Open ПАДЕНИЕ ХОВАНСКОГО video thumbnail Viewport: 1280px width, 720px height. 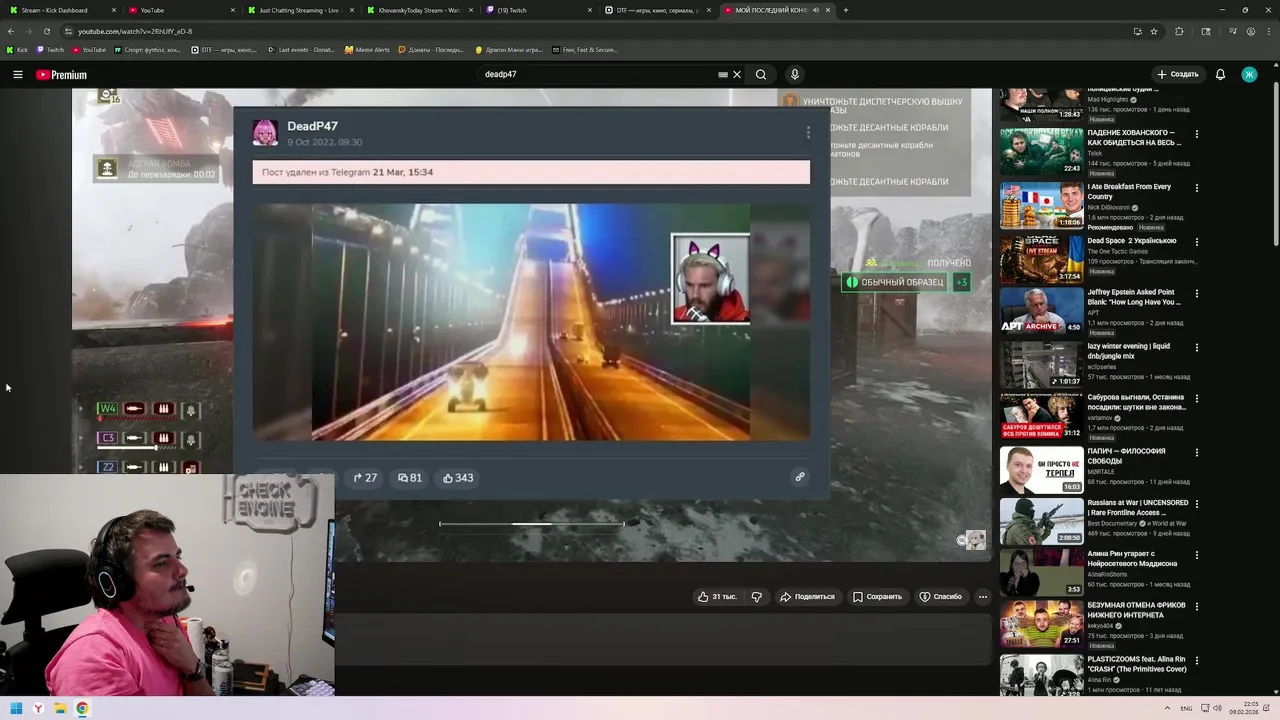(1041, 151)
